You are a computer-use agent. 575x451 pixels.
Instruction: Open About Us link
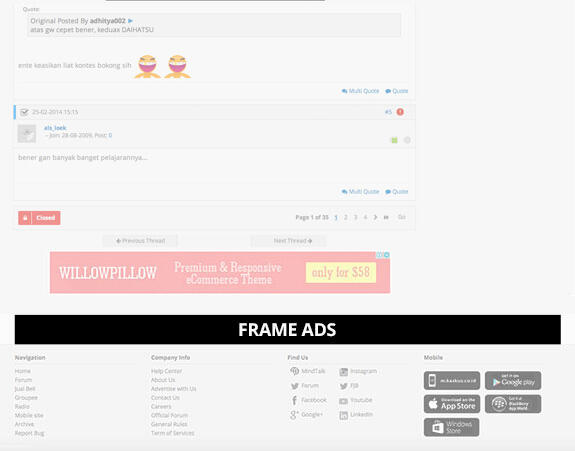pyautogui.click(x=163, y=380)
